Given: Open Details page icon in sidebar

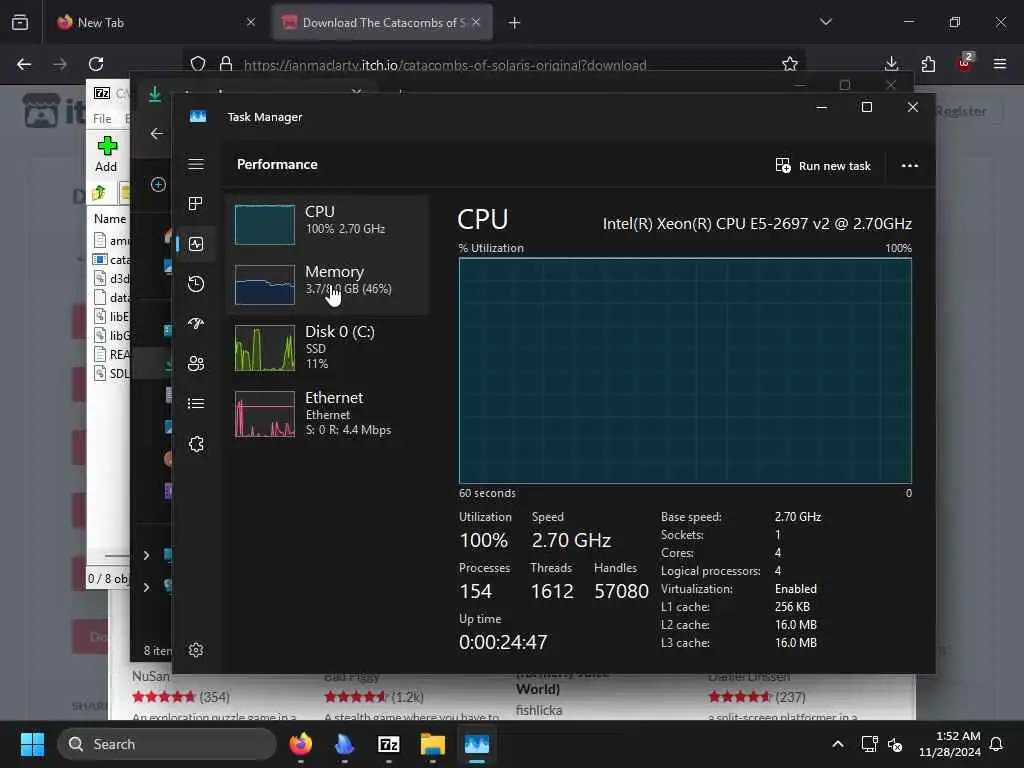Looking at the screenshot, I should tap(196, 404).
